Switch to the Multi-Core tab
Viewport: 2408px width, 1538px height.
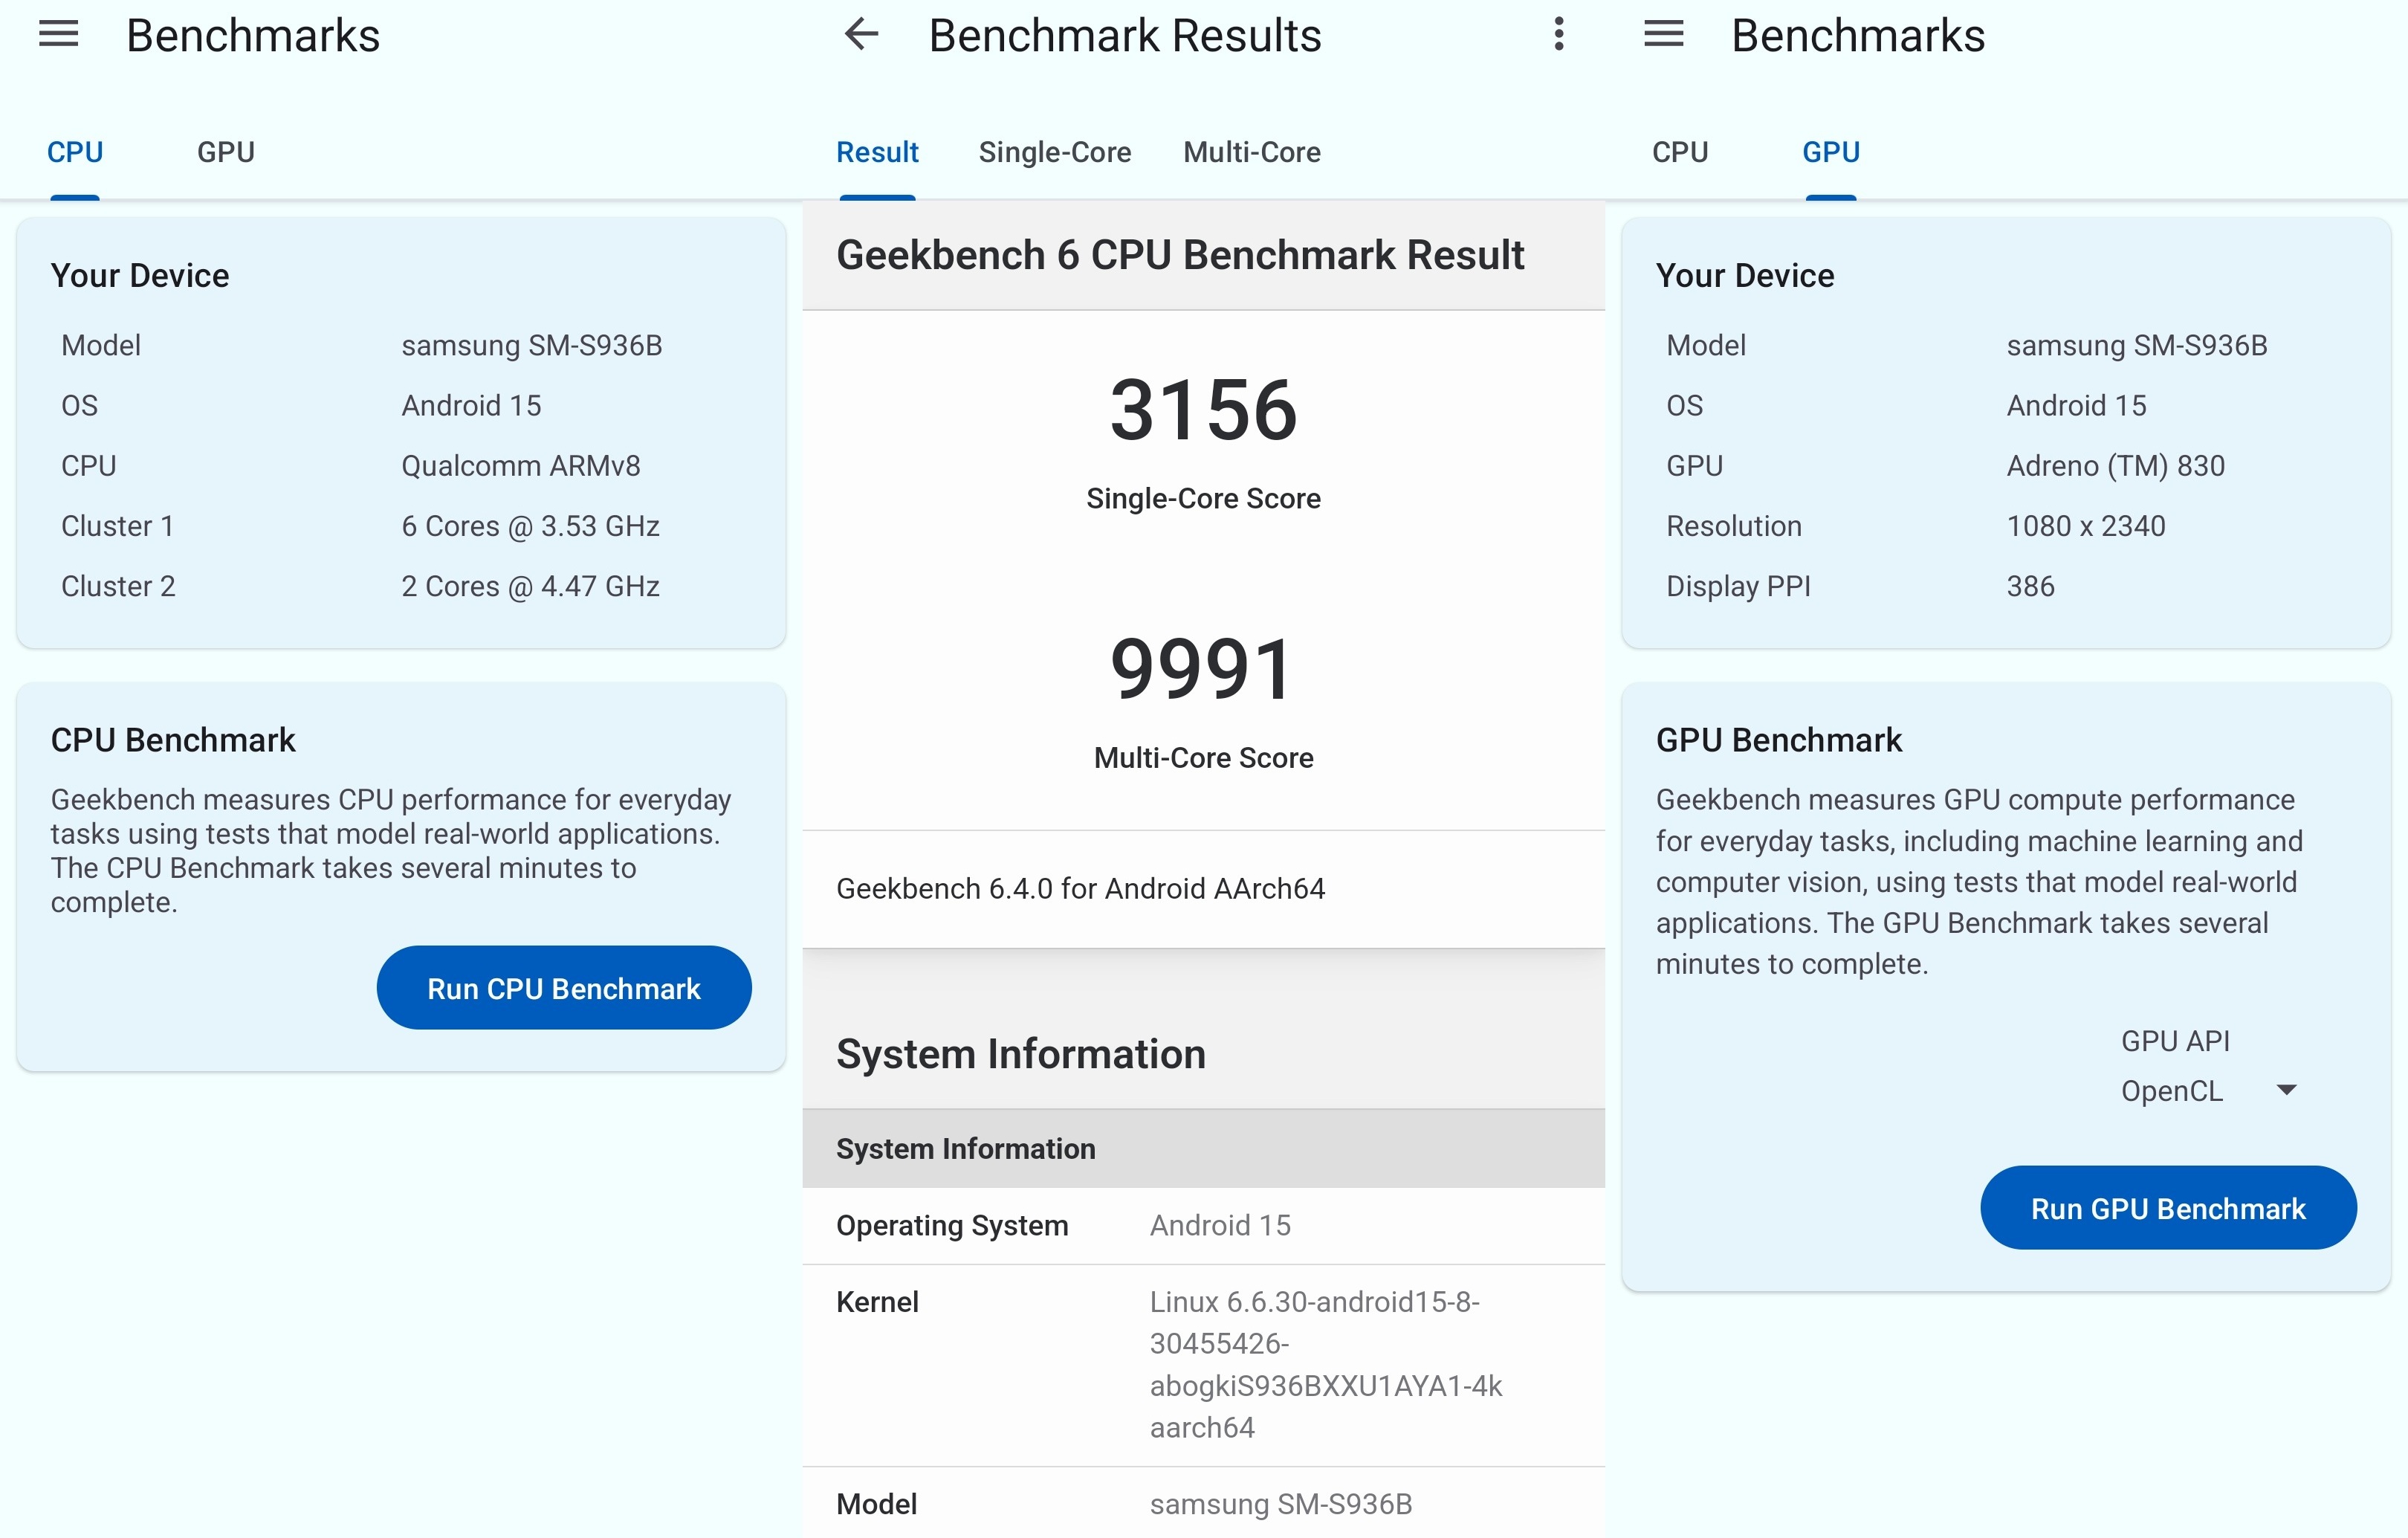[x=1252, y=152]
